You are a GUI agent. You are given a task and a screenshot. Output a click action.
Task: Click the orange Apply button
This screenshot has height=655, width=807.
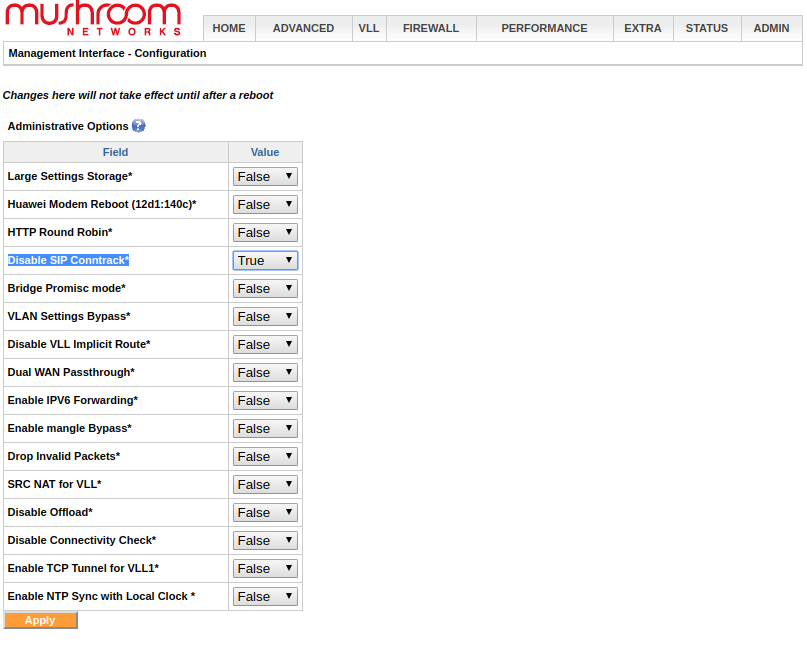pyautogui.click(x=40, y=620)
